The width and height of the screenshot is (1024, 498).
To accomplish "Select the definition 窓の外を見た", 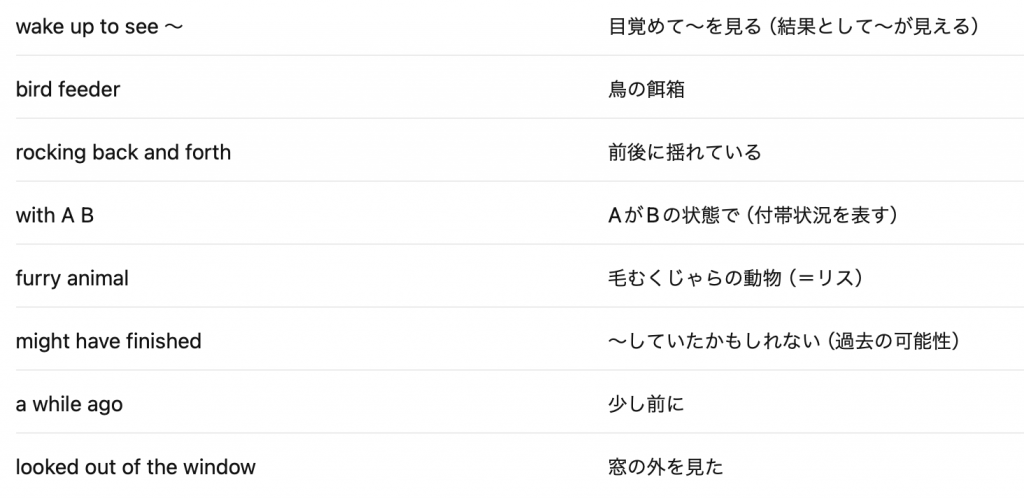I will pos(665,467).
